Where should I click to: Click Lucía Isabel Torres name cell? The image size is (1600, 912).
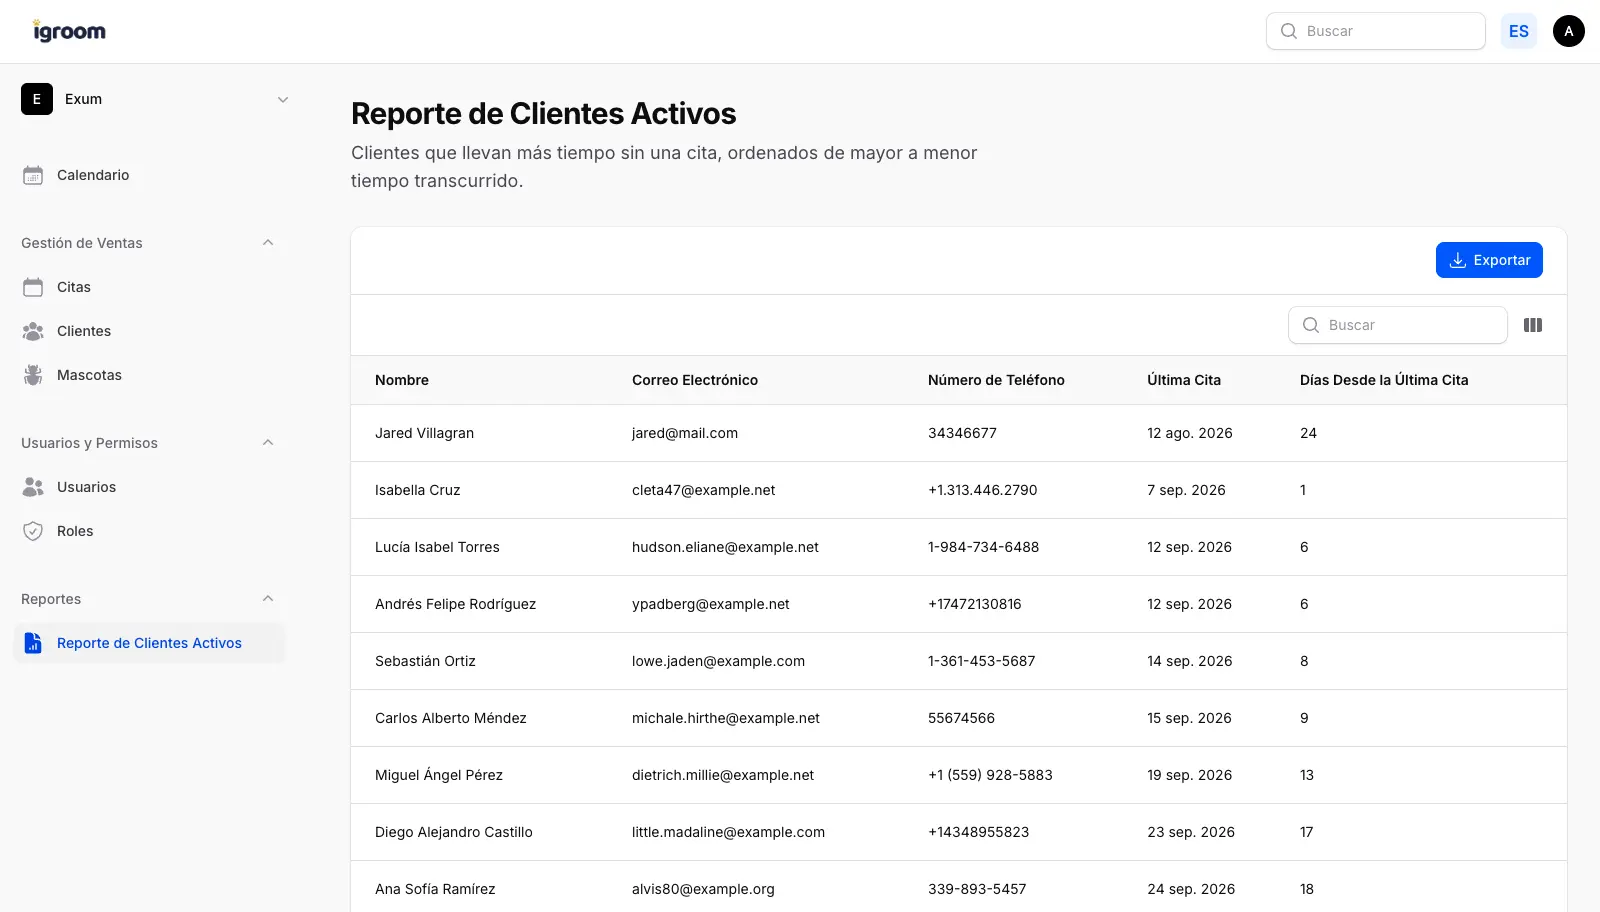pyautogui.click(x=437, y=547)
